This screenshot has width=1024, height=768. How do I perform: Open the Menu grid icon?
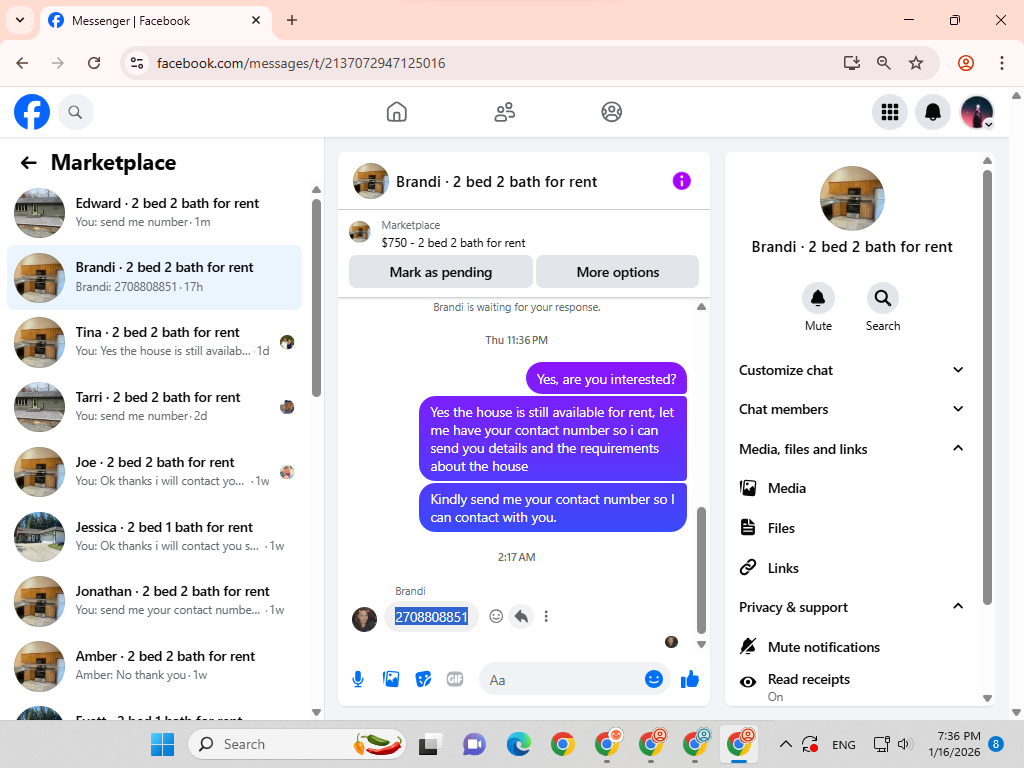[x=889, y=112]
